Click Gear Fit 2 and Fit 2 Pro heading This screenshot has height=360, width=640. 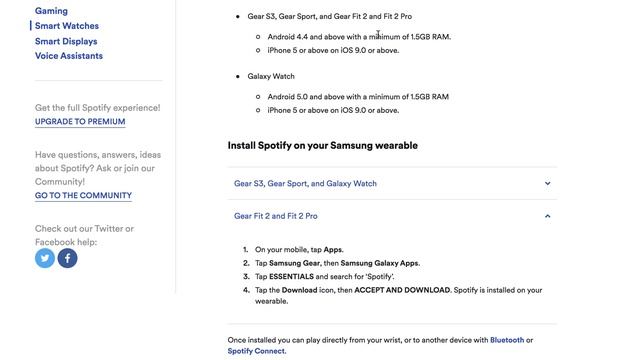point(276,216)
